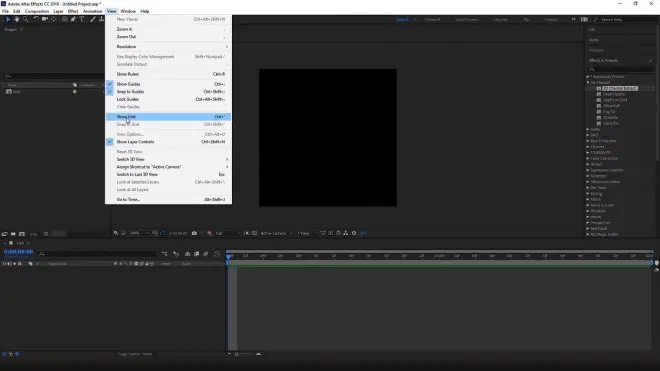Create a new folder in Project panel
Viewport: 660px width, 371px height.
(13, 234)
